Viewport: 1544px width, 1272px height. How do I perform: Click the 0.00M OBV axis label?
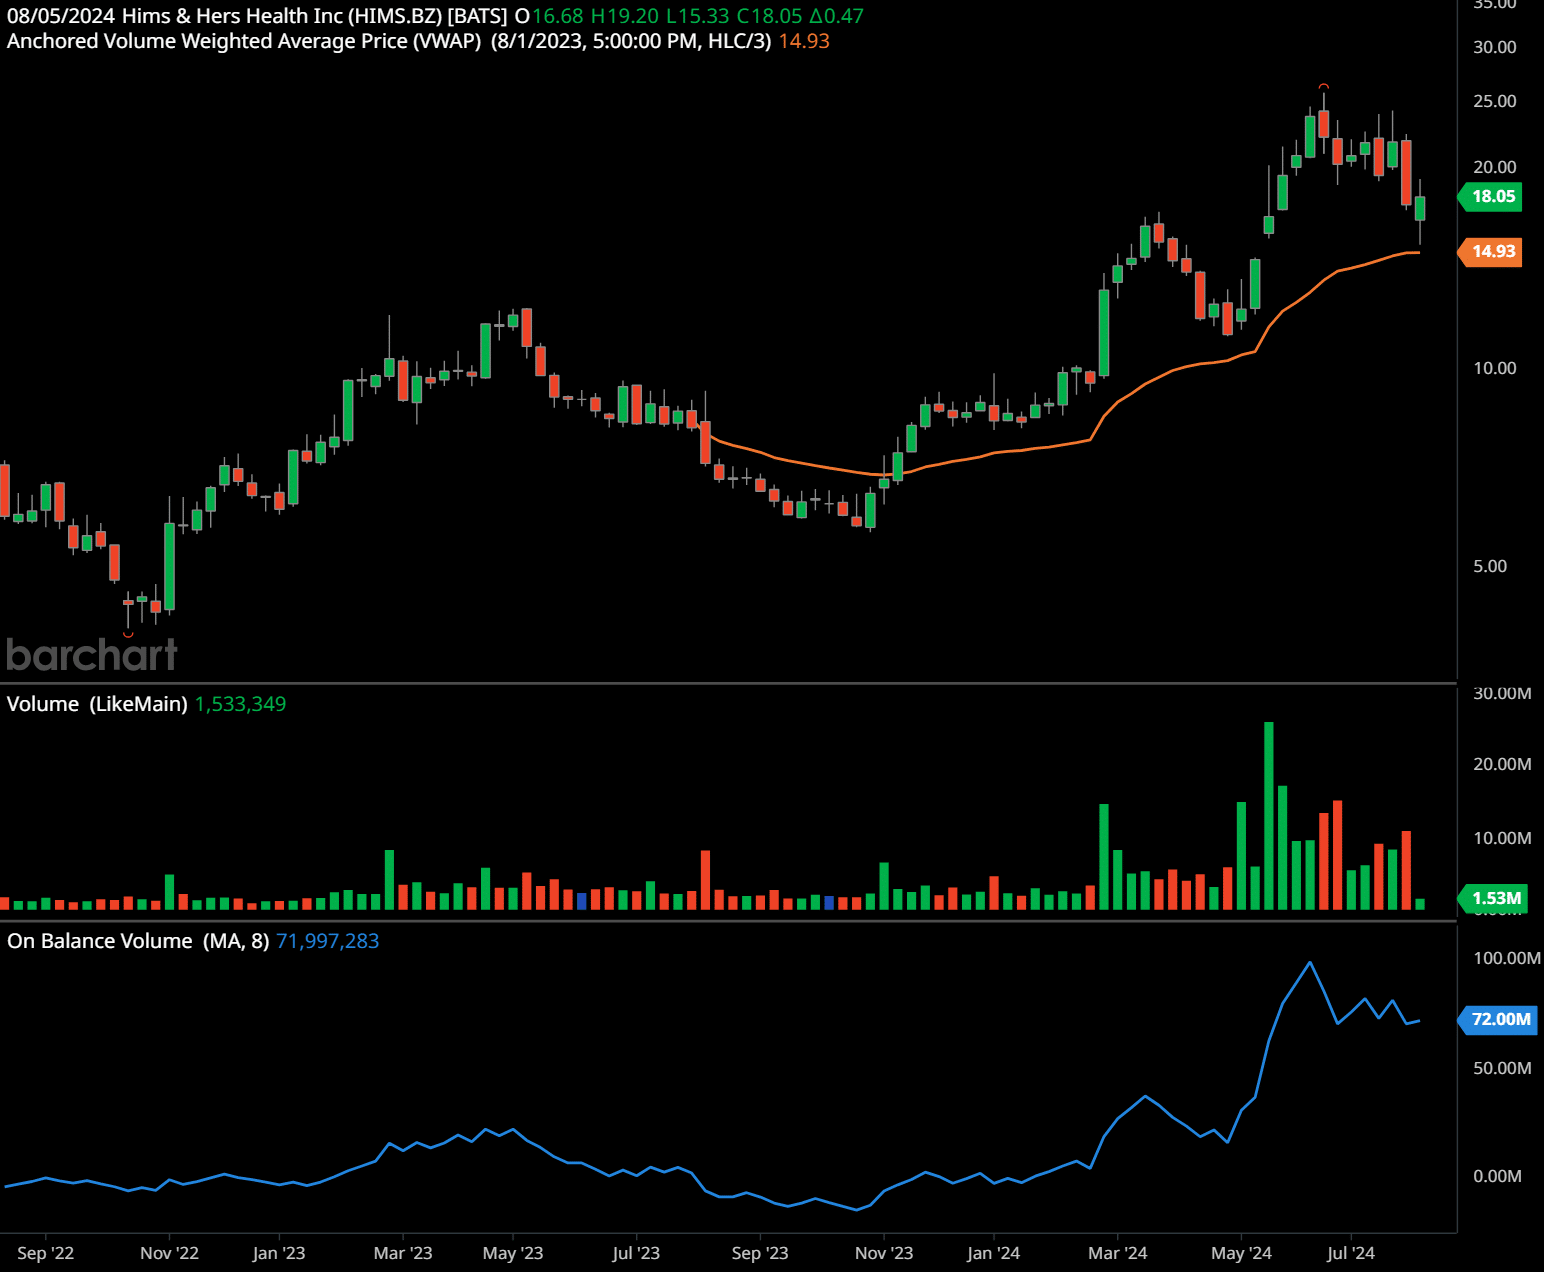1497,1176
